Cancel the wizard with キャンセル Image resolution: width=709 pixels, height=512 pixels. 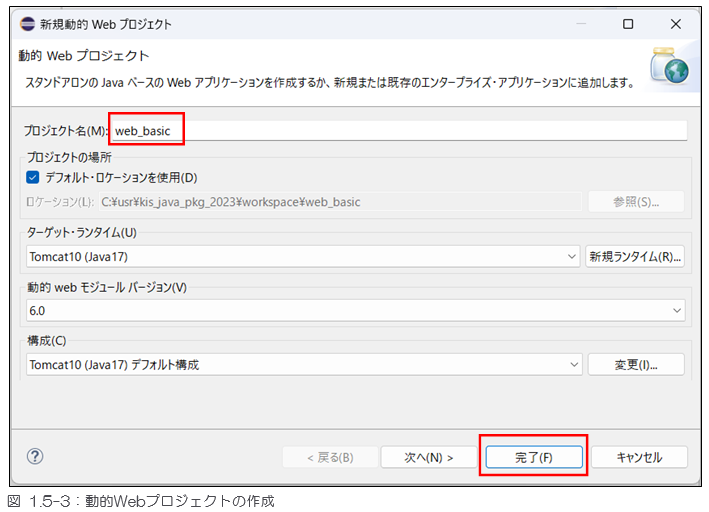pos(639,457)
